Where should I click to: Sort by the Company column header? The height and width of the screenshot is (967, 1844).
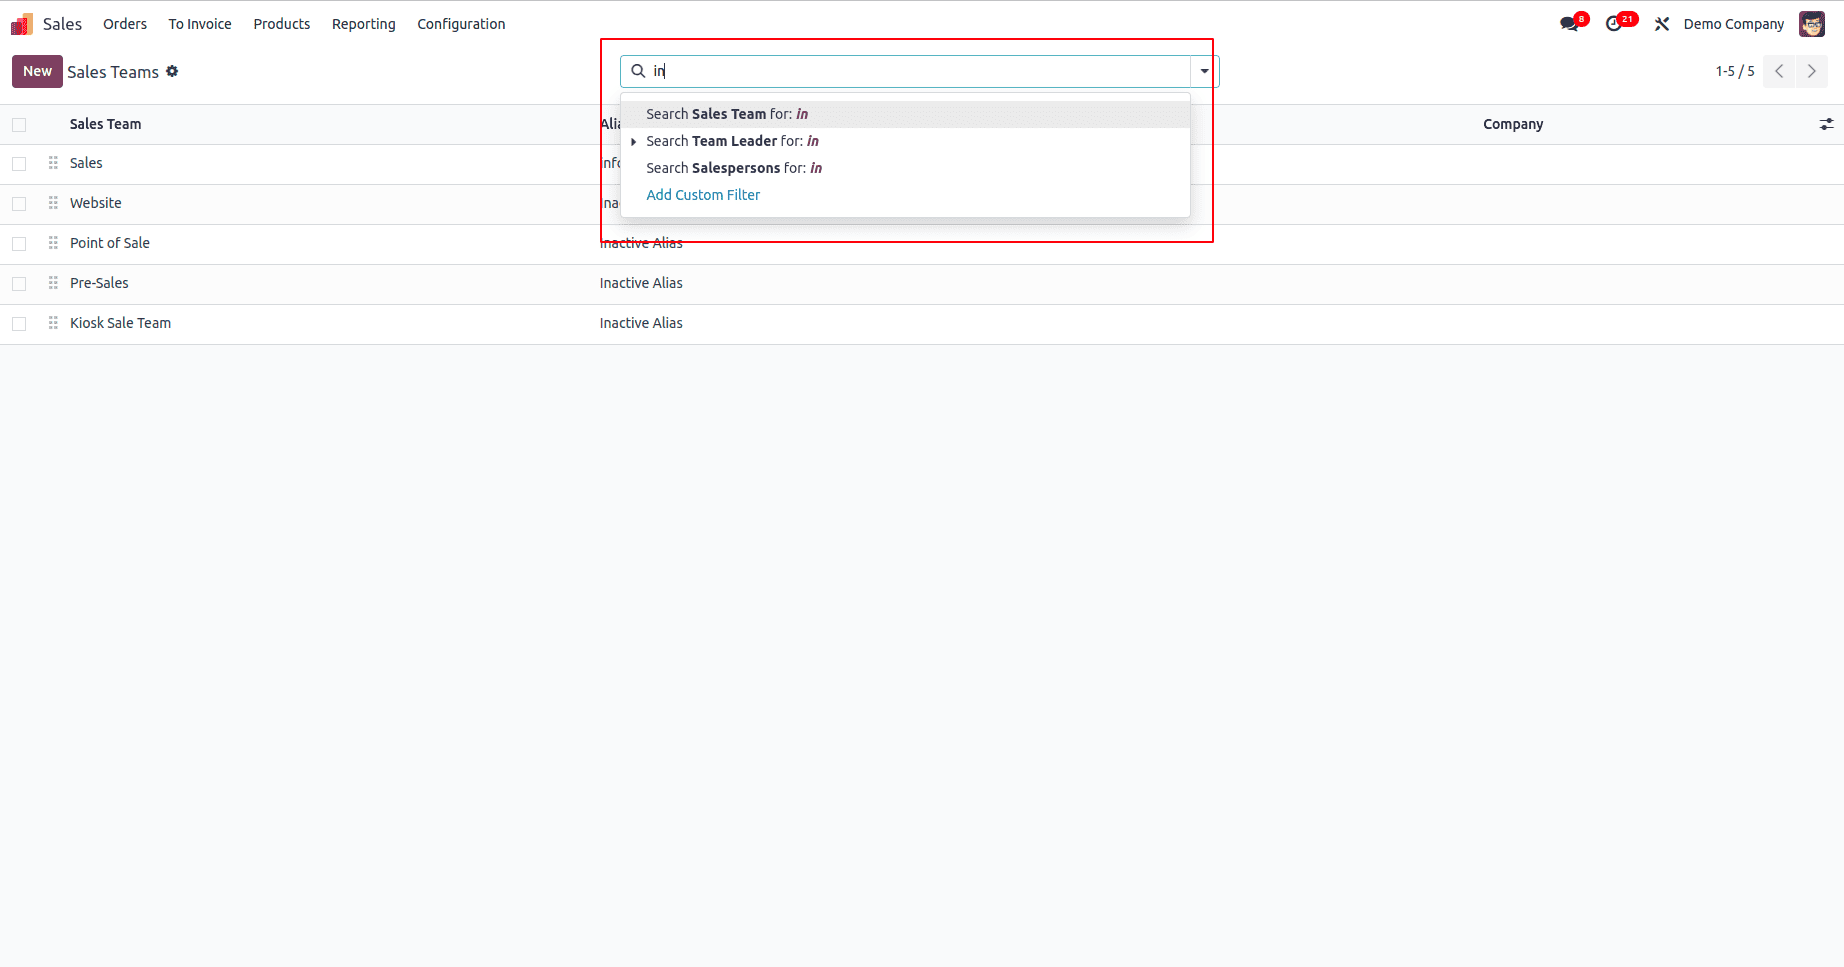[x=1513, y=124]
